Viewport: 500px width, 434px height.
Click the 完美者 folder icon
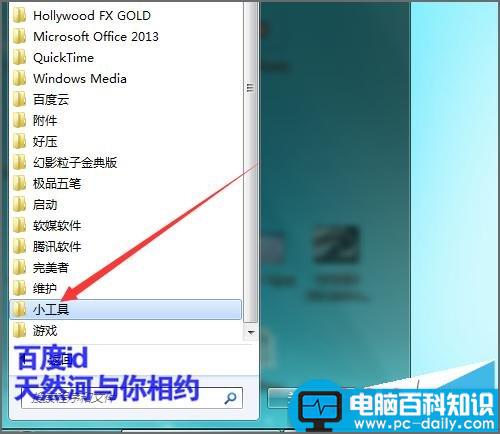(19, 267)
